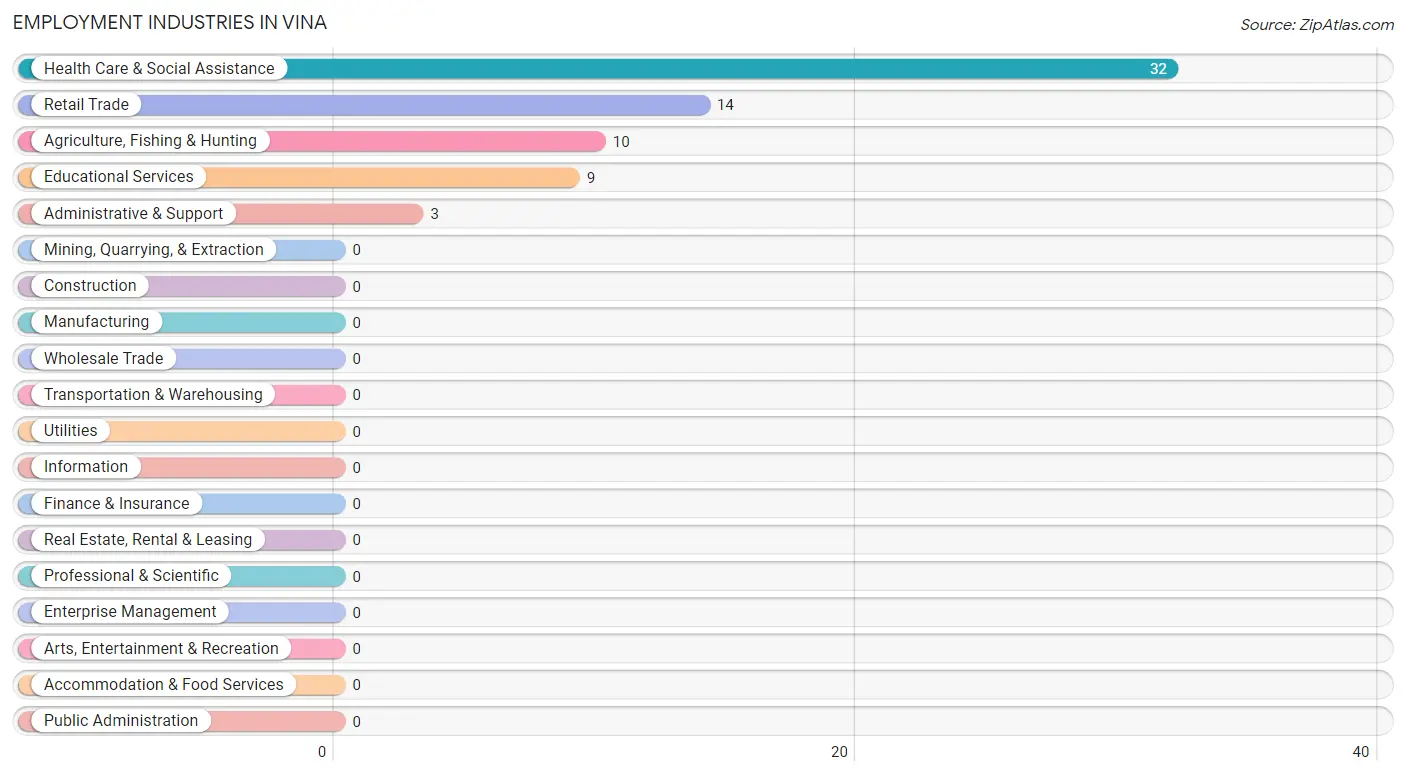Select the Retail Trade label
The image size is (1406, 776).
click(86, 104)
